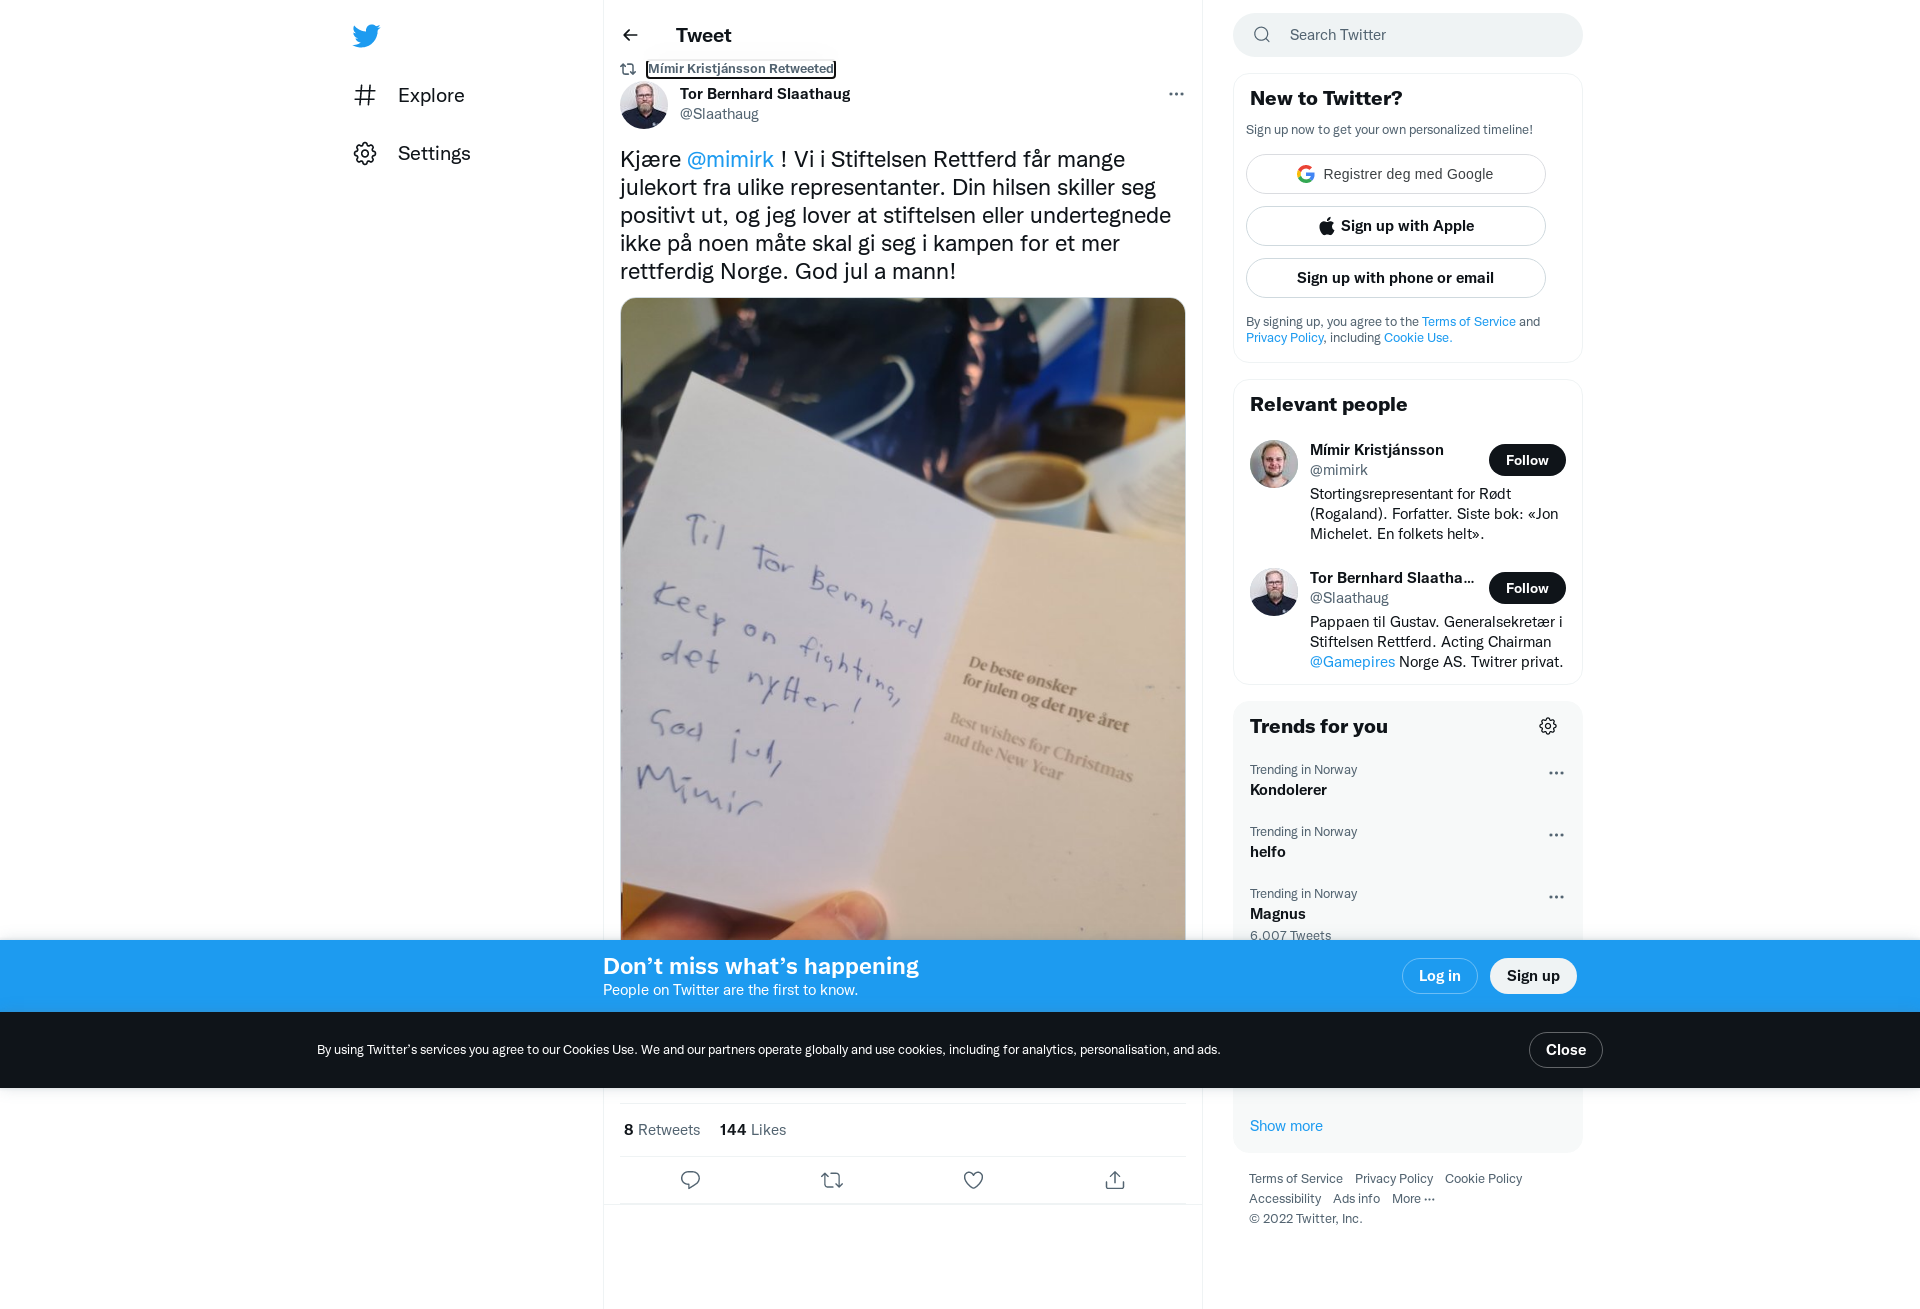Open the Christmas card photo
Viewport: 1920px width, 1309px height.
903,619
